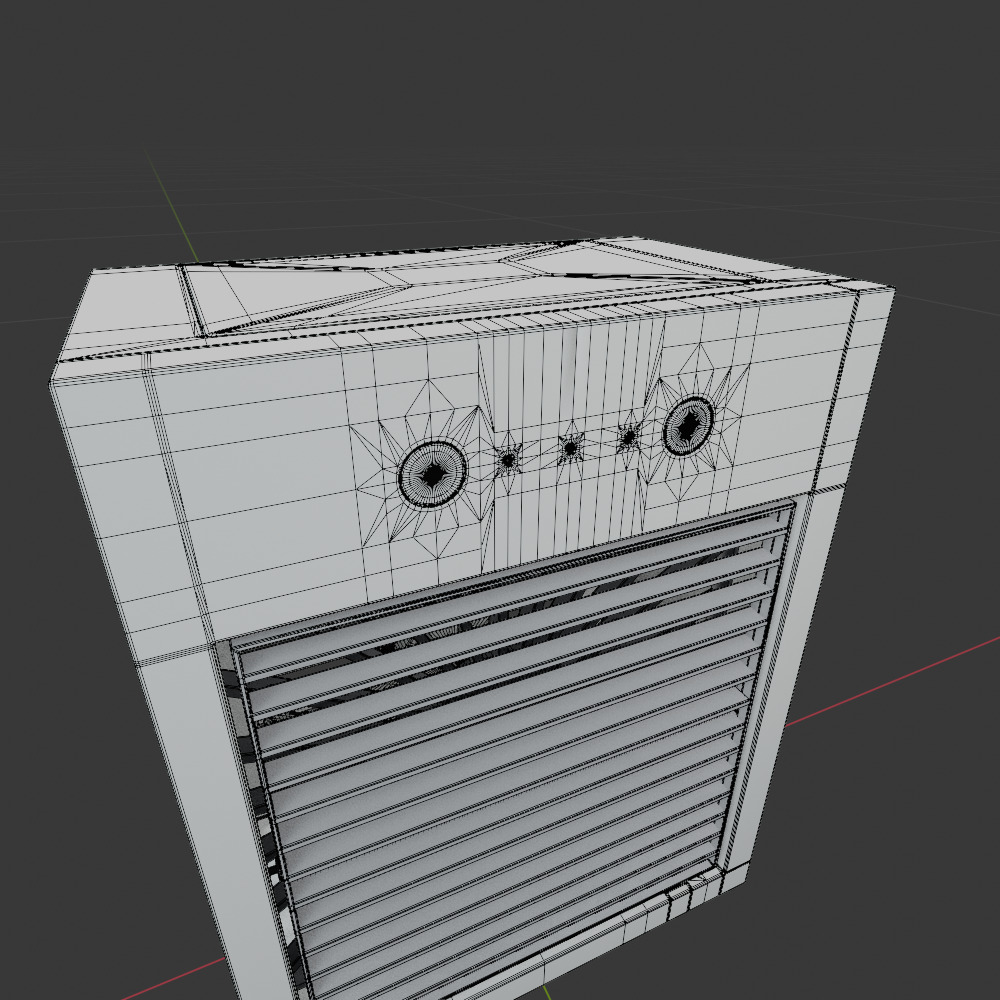The image size is (1000, 1000).
Task: Select the large left circular knob on the model
Action: (433, 474)
